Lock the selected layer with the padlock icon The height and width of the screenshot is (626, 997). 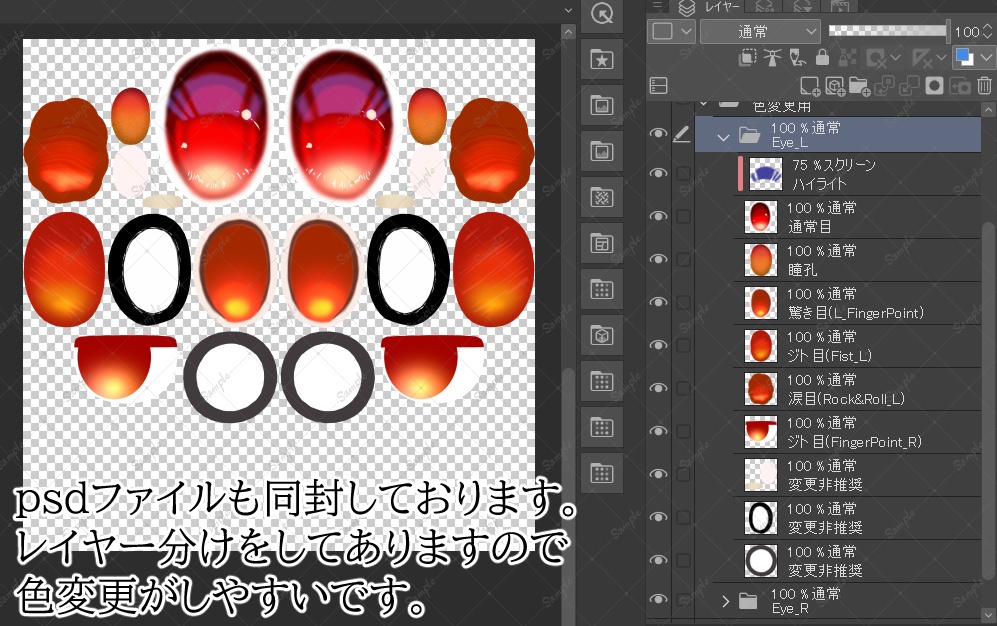(x=822, y=57)
